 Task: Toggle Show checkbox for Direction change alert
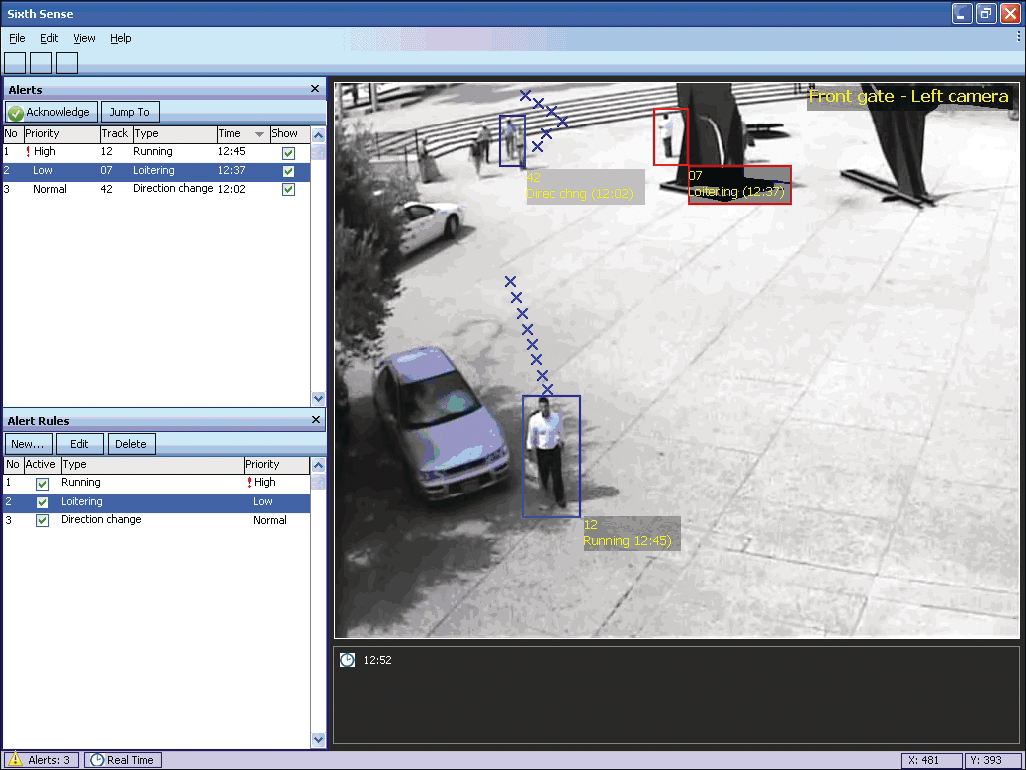click(x=289, y=189)
